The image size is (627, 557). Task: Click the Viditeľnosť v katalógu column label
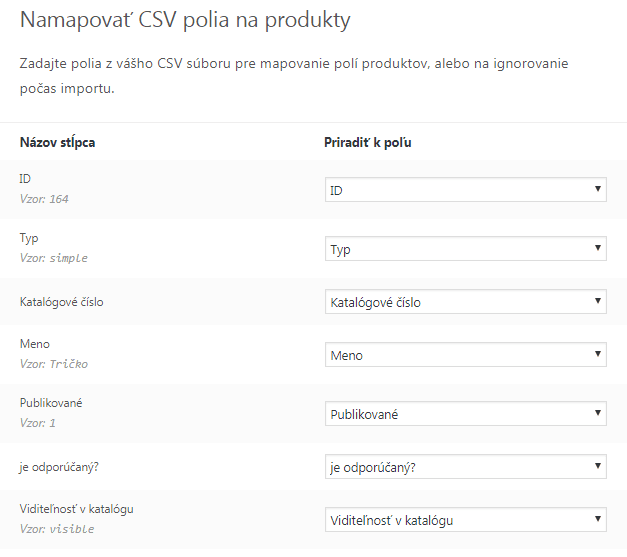[77, 509]
